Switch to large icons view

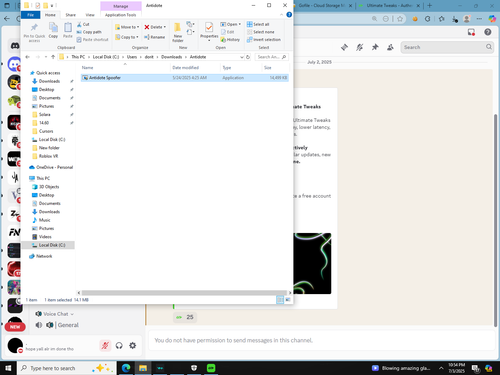(x=288, y=300)
